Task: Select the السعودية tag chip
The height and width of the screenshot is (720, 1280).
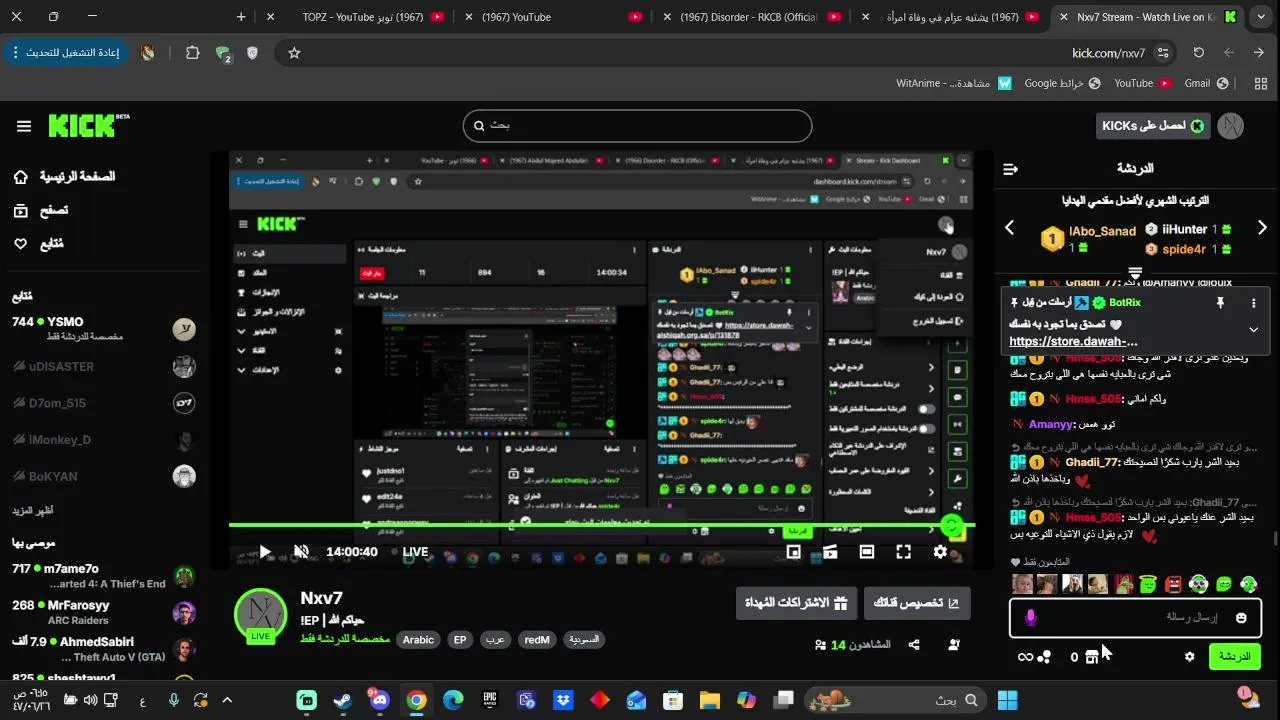Action: coord(584,640)
